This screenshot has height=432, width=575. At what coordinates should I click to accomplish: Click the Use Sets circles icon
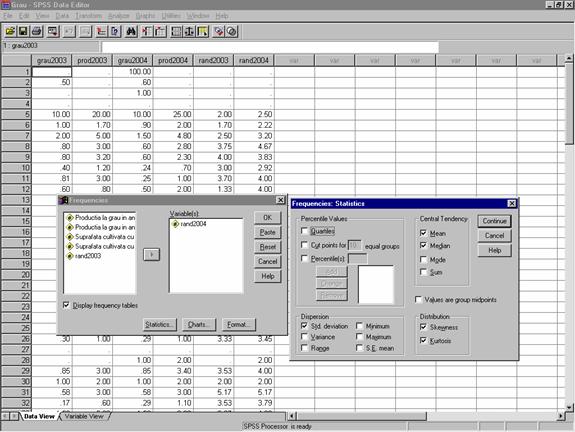pos(232,32)
